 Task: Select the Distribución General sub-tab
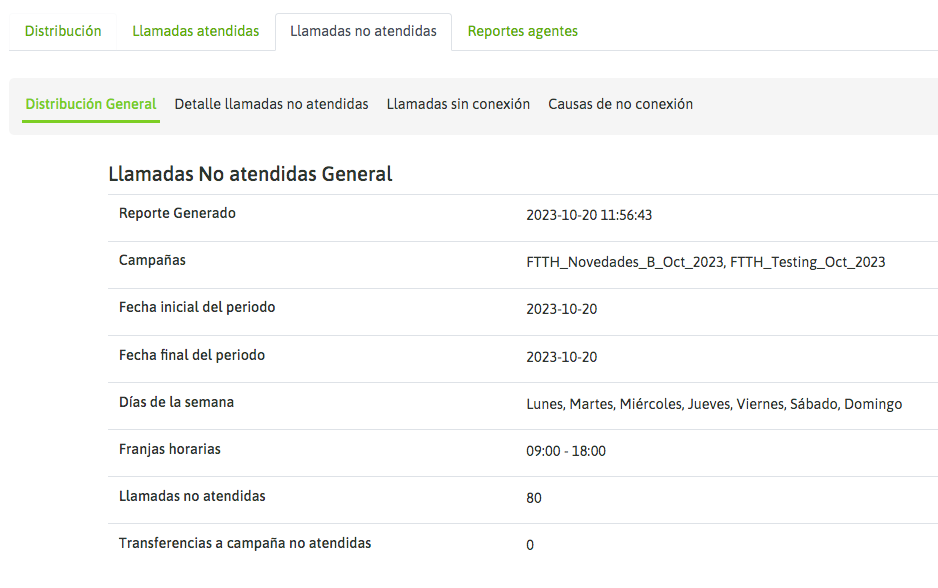(x=91, y=104)
